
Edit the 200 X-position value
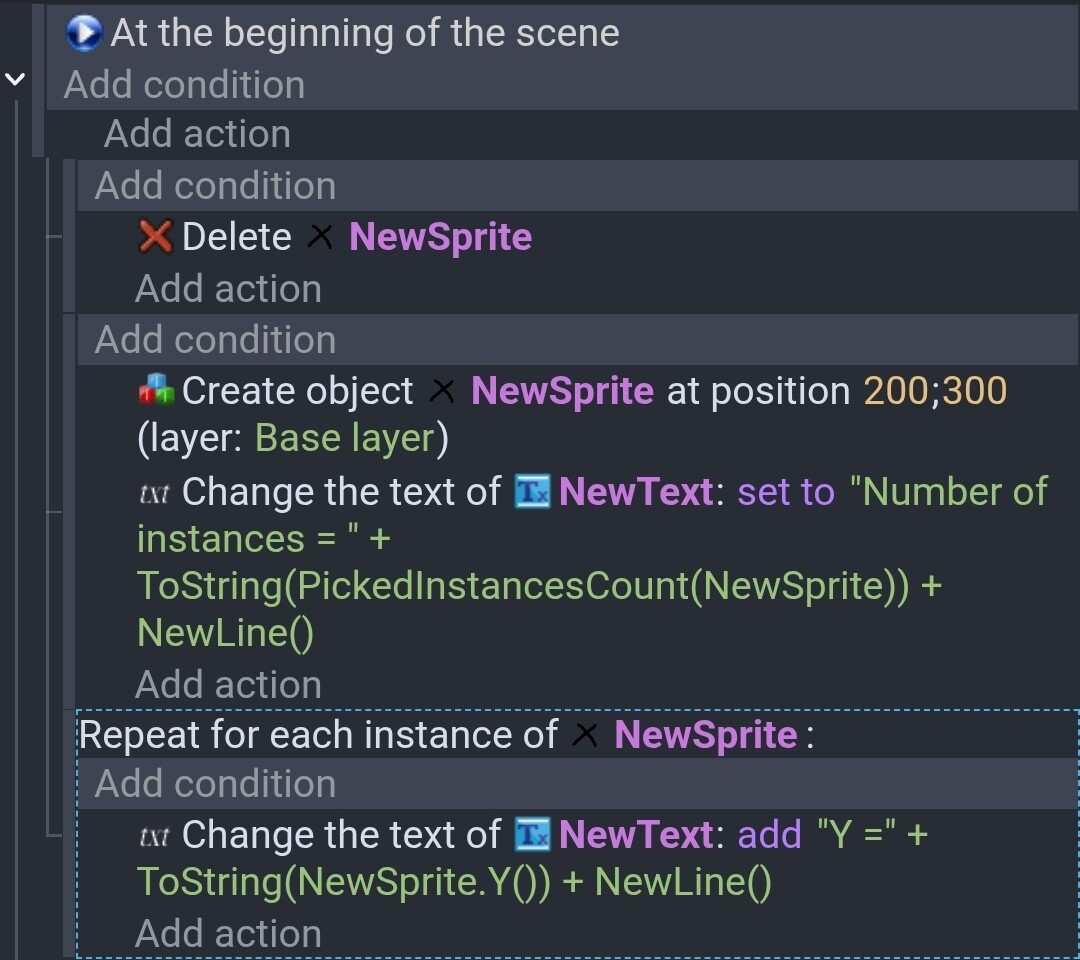click(896, 391)
